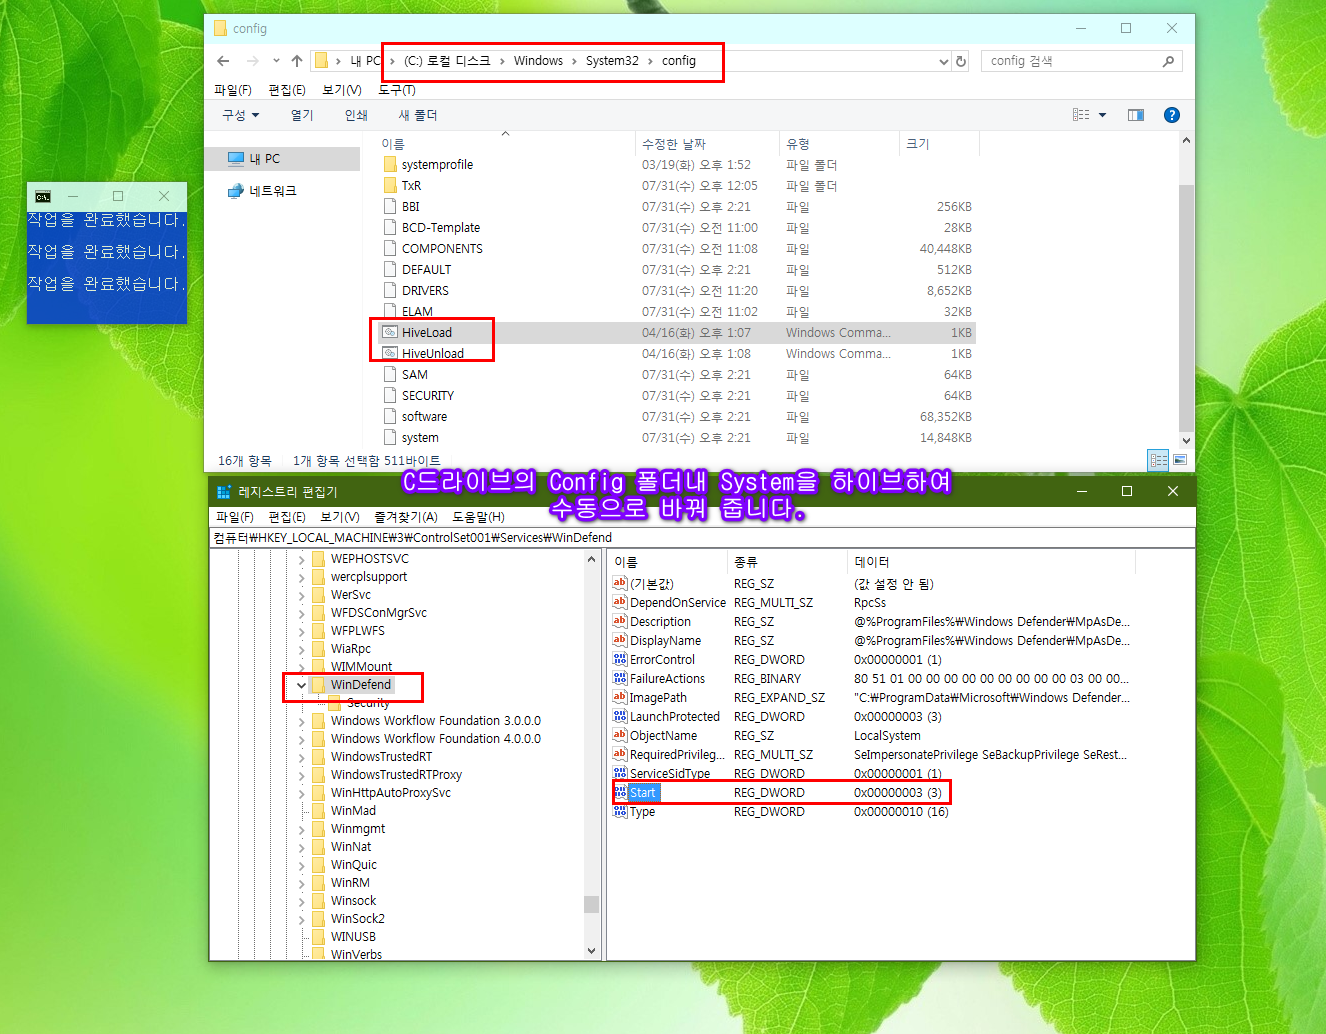Click the Explorer file list vertical scrollbar
The width and height of the screenshot is (1326, 1034).
1186,307
